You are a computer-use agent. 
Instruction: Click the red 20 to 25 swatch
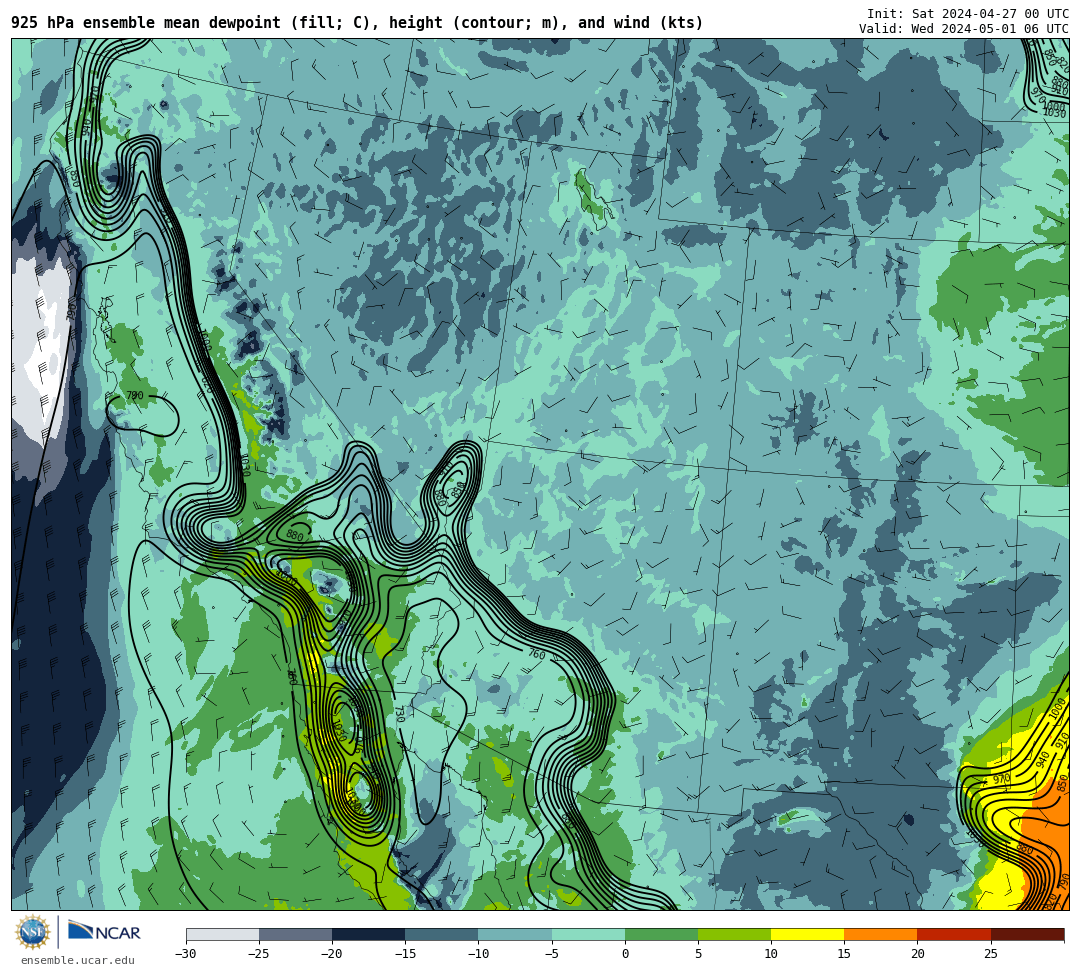(954, 934)
